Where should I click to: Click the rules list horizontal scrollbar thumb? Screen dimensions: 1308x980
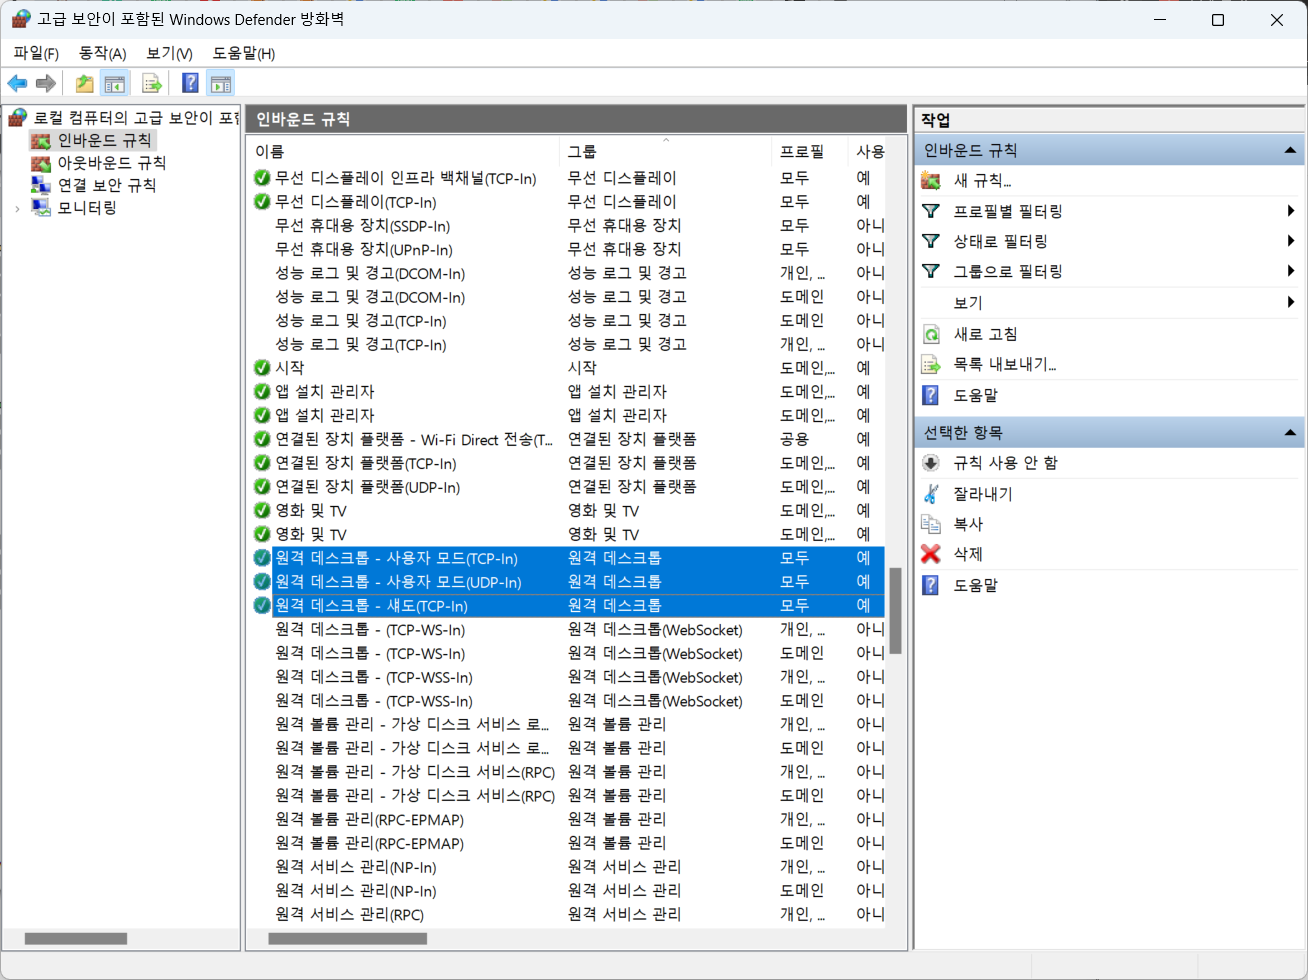(x=347, y=939)
